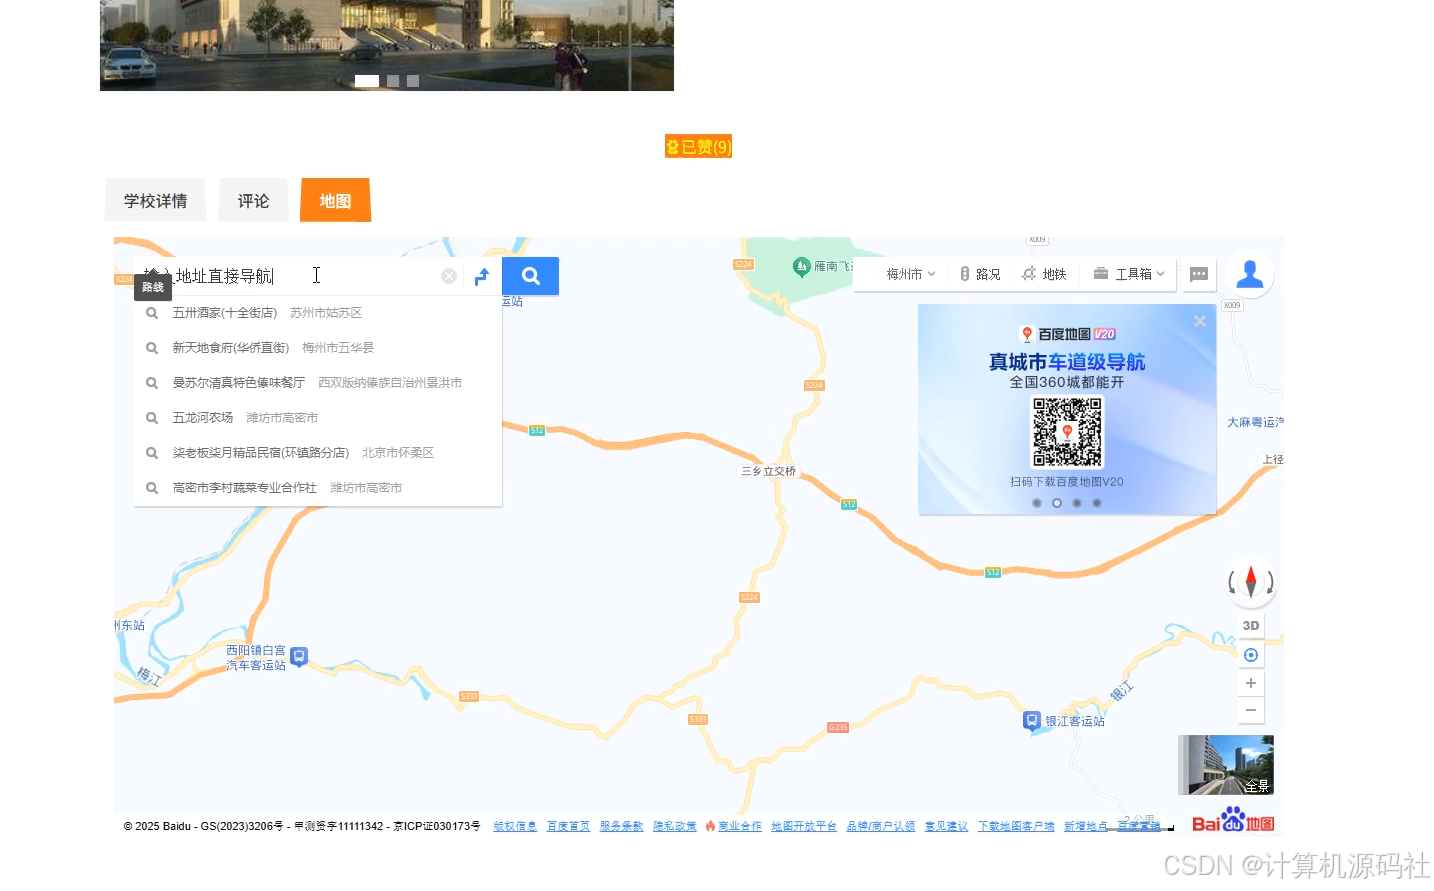This screenshot has height=891, width=1434.
Task: Click the clear X in the search input
Action: coord(448,276)
